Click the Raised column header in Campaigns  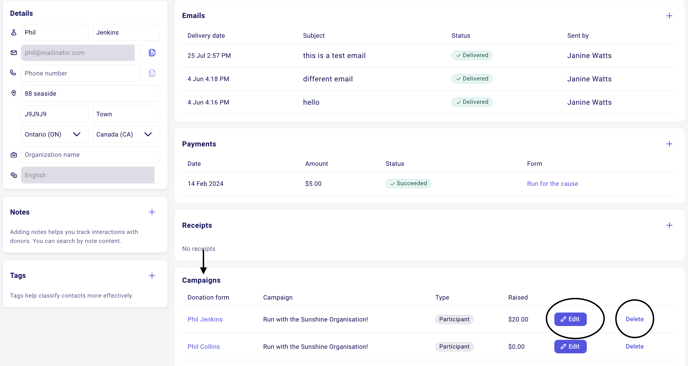[518, 298]
